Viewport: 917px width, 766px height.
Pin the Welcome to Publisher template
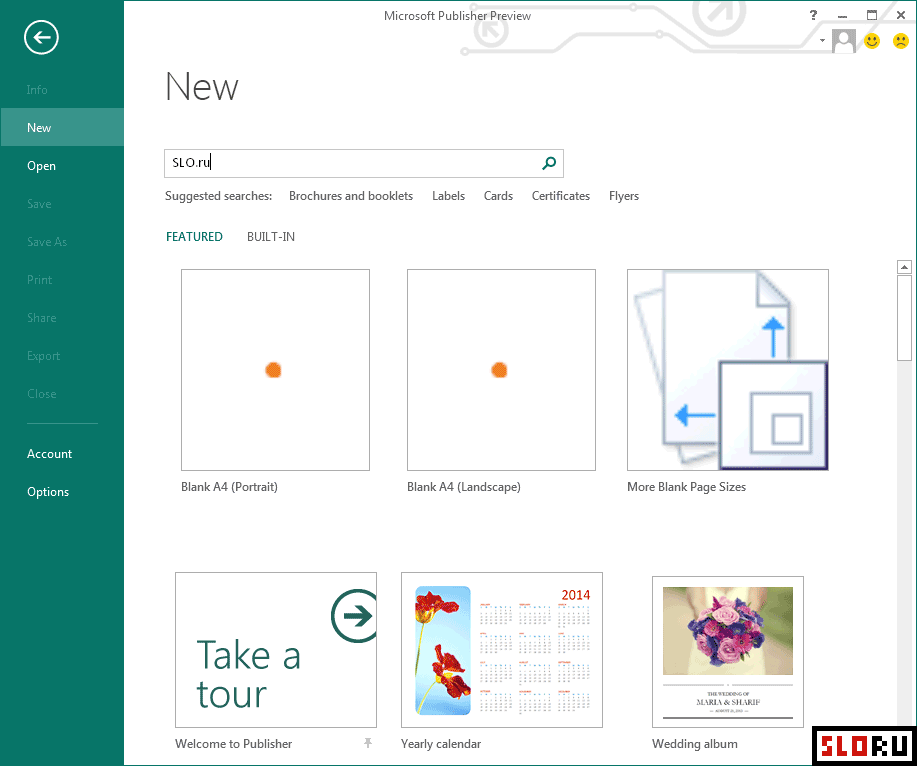pos(368,743)
